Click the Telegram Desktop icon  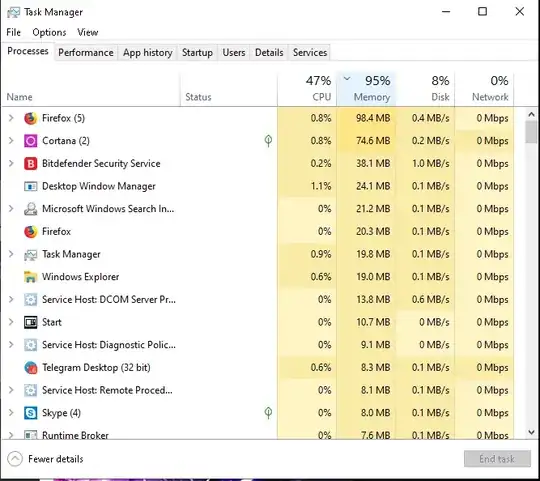click(30, 368)
